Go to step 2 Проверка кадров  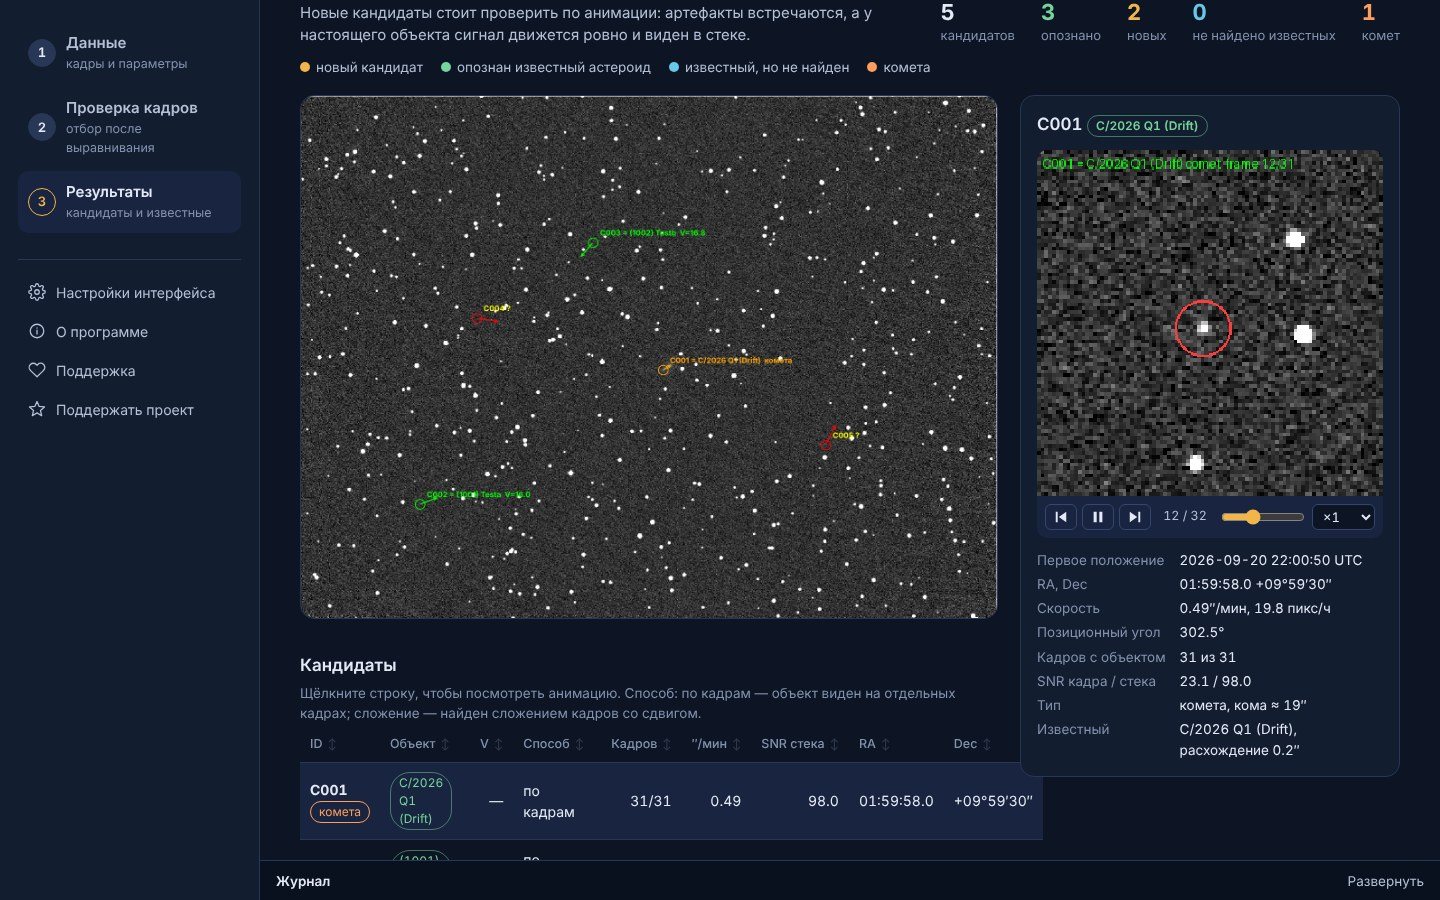[x=129, y=126]
